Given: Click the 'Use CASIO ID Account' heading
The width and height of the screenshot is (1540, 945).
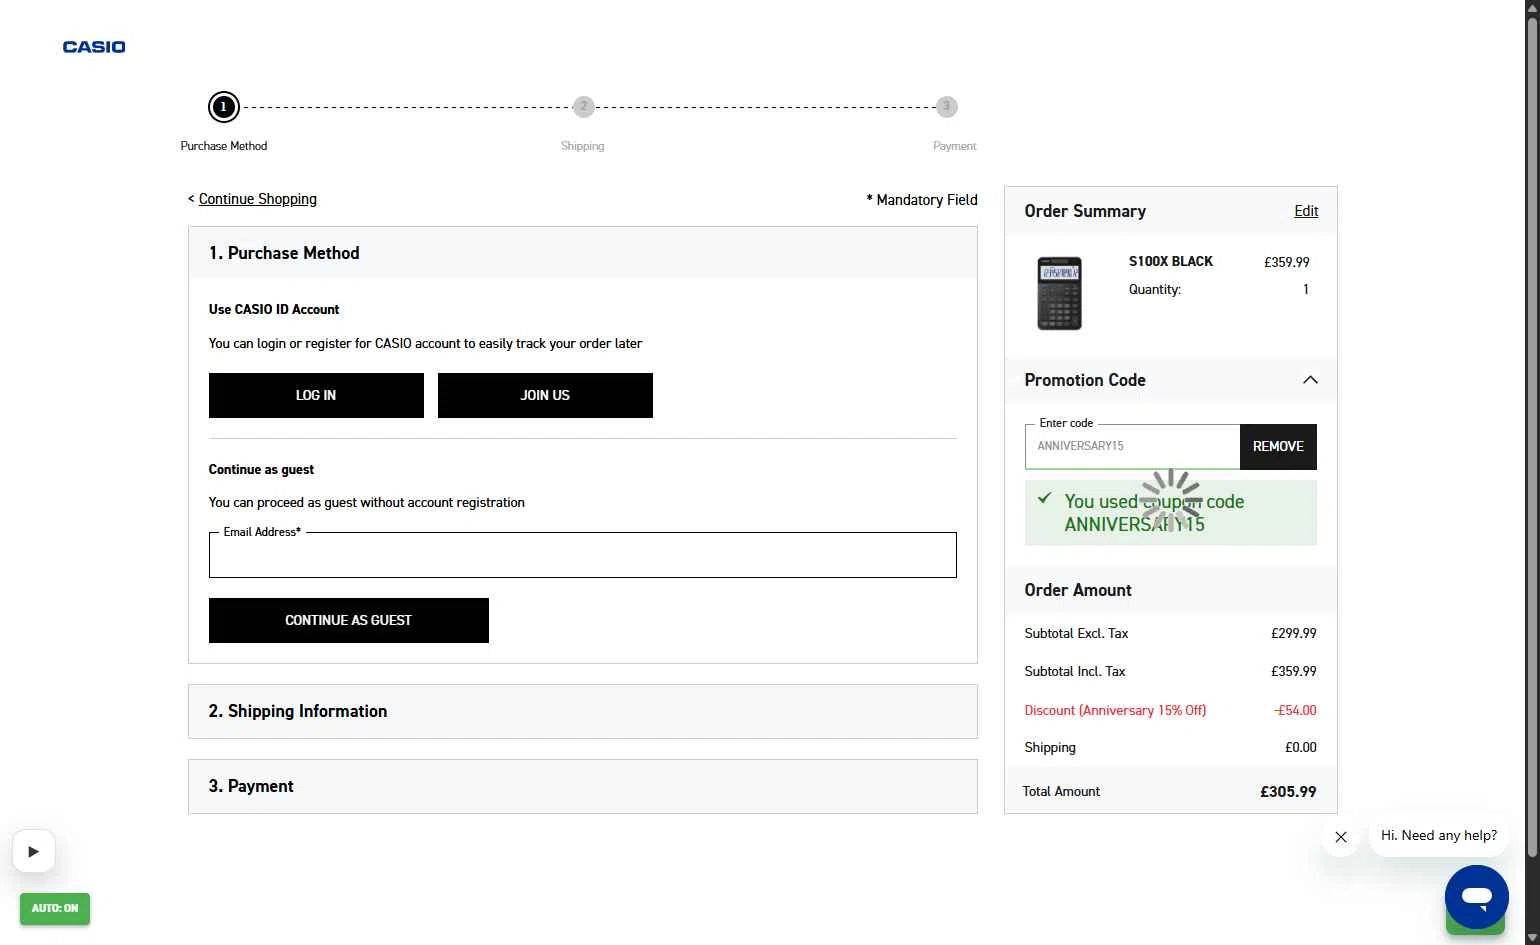Looking at the screenshot, I should [x=274, y=309].
